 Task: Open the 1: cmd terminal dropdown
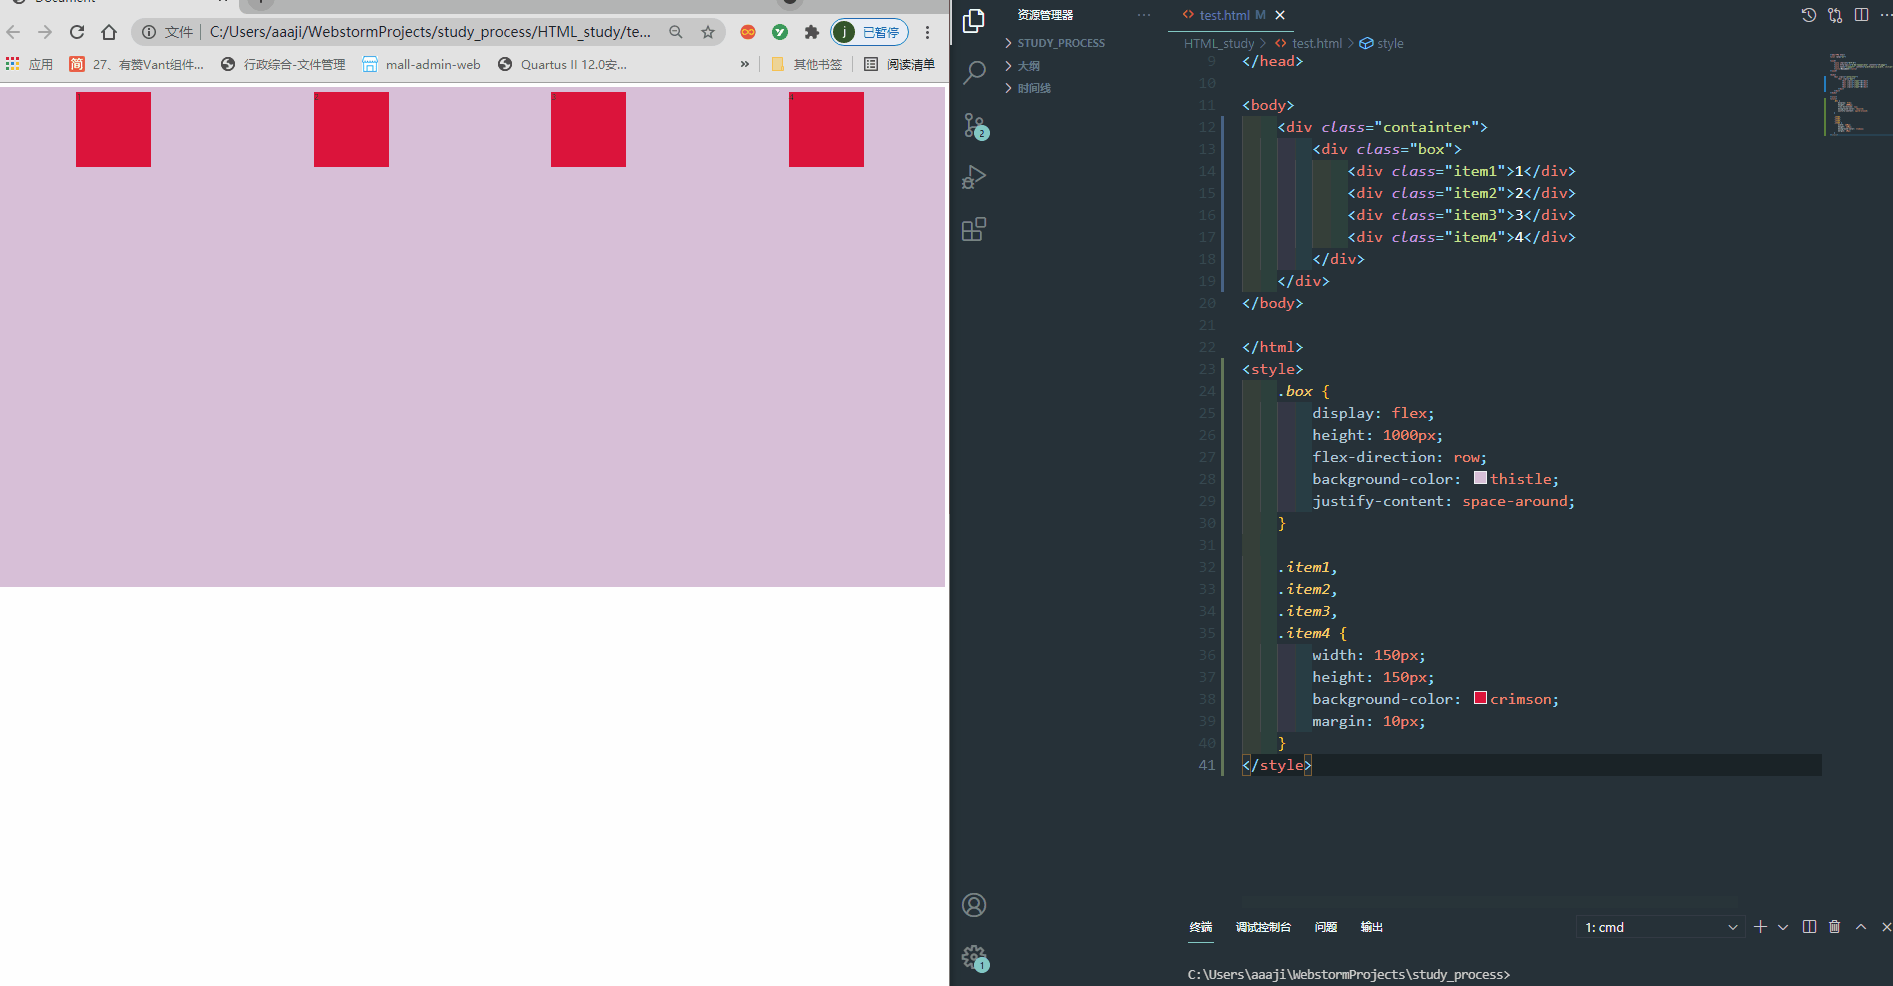coord(1660,927)
